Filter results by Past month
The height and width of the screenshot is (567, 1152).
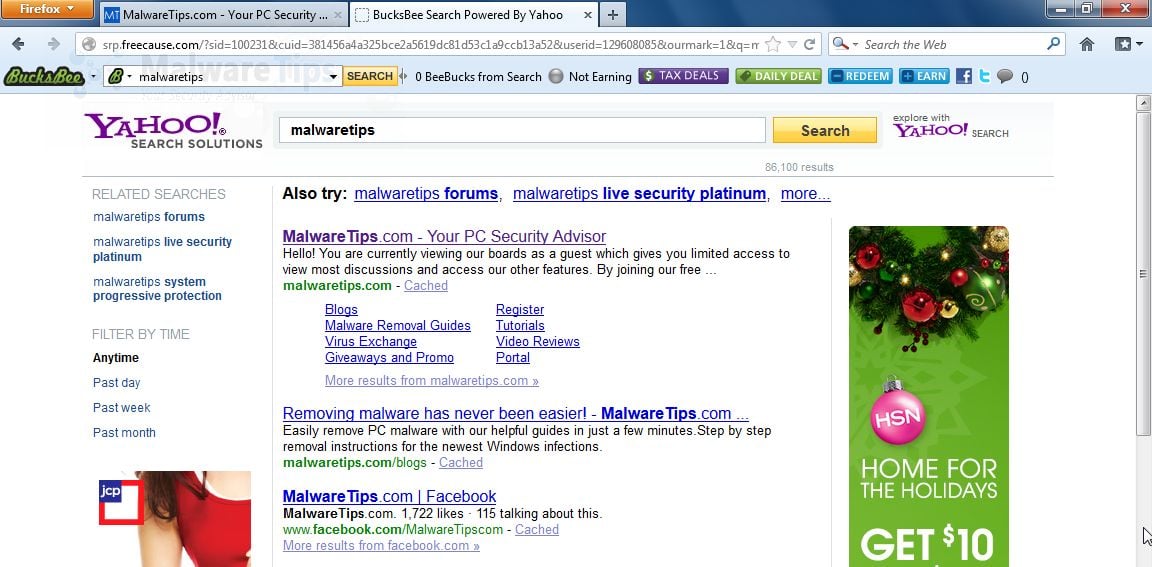coord(124,433)
